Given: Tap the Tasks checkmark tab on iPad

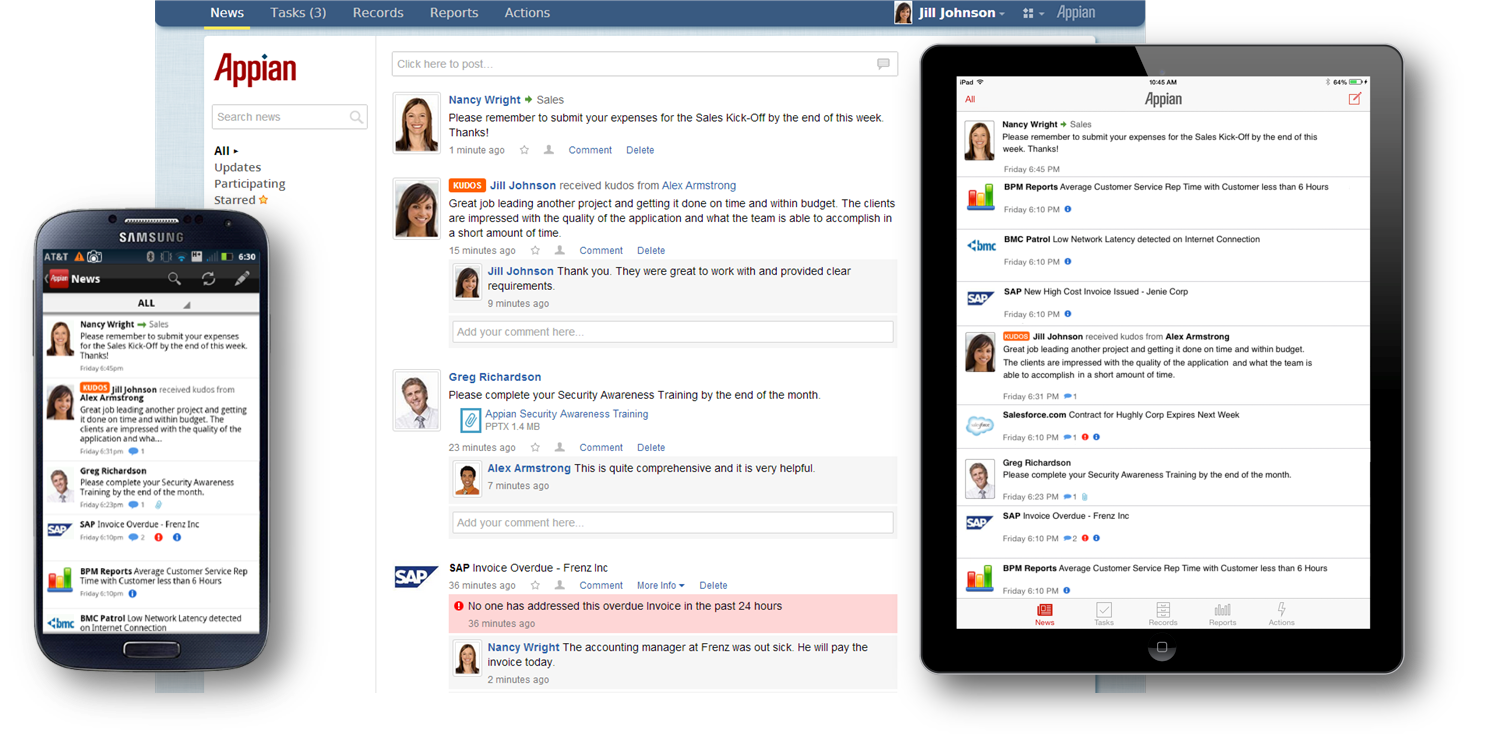Looking at the screenshot, I should [x=1103, y=614].
